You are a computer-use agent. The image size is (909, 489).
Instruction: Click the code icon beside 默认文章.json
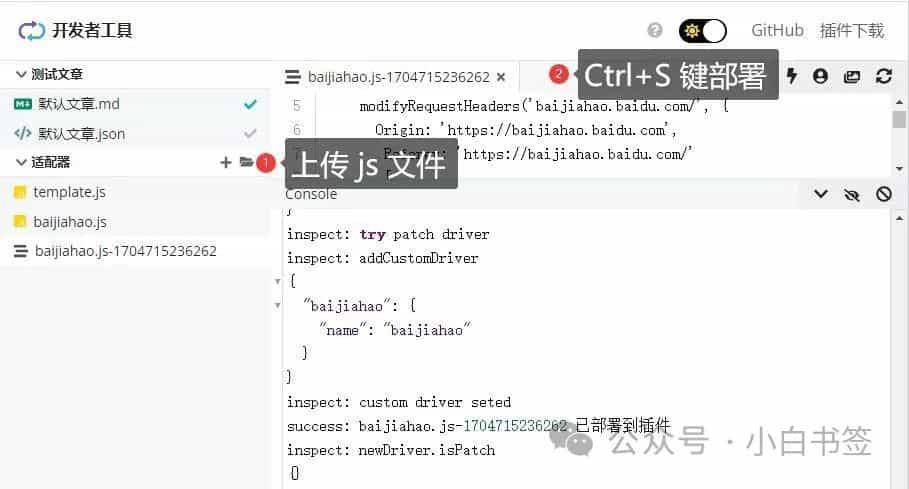(x=23, y=134)
